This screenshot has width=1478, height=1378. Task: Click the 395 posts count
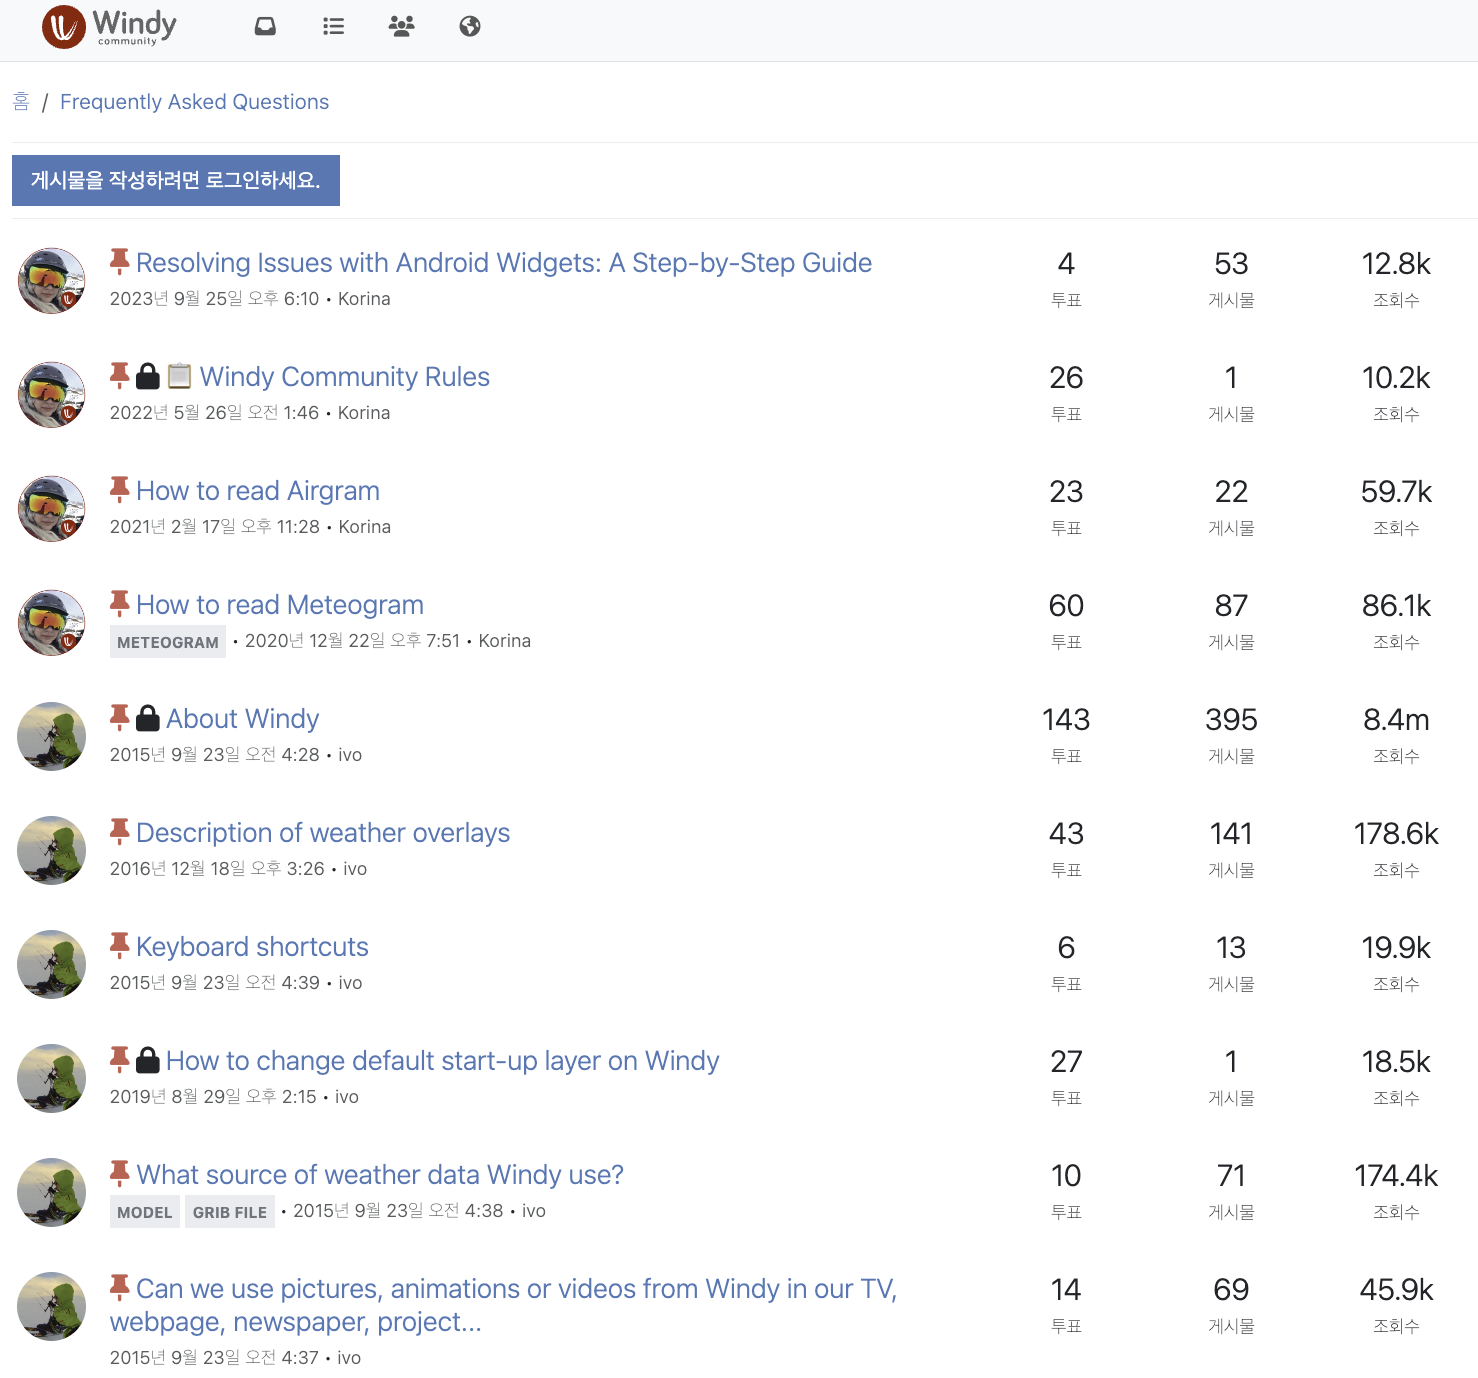tap(1231, 720)
